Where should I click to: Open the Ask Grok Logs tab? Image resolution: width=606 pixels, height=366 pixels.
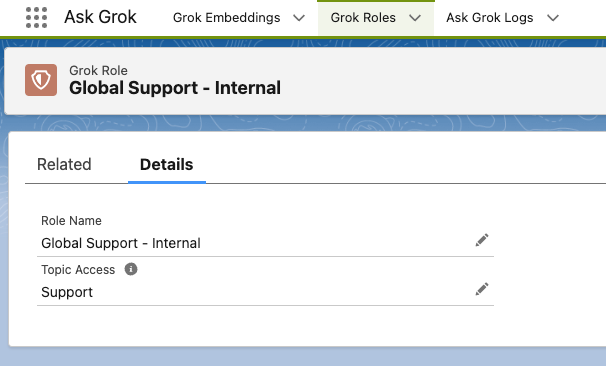[x=490, y=18]
